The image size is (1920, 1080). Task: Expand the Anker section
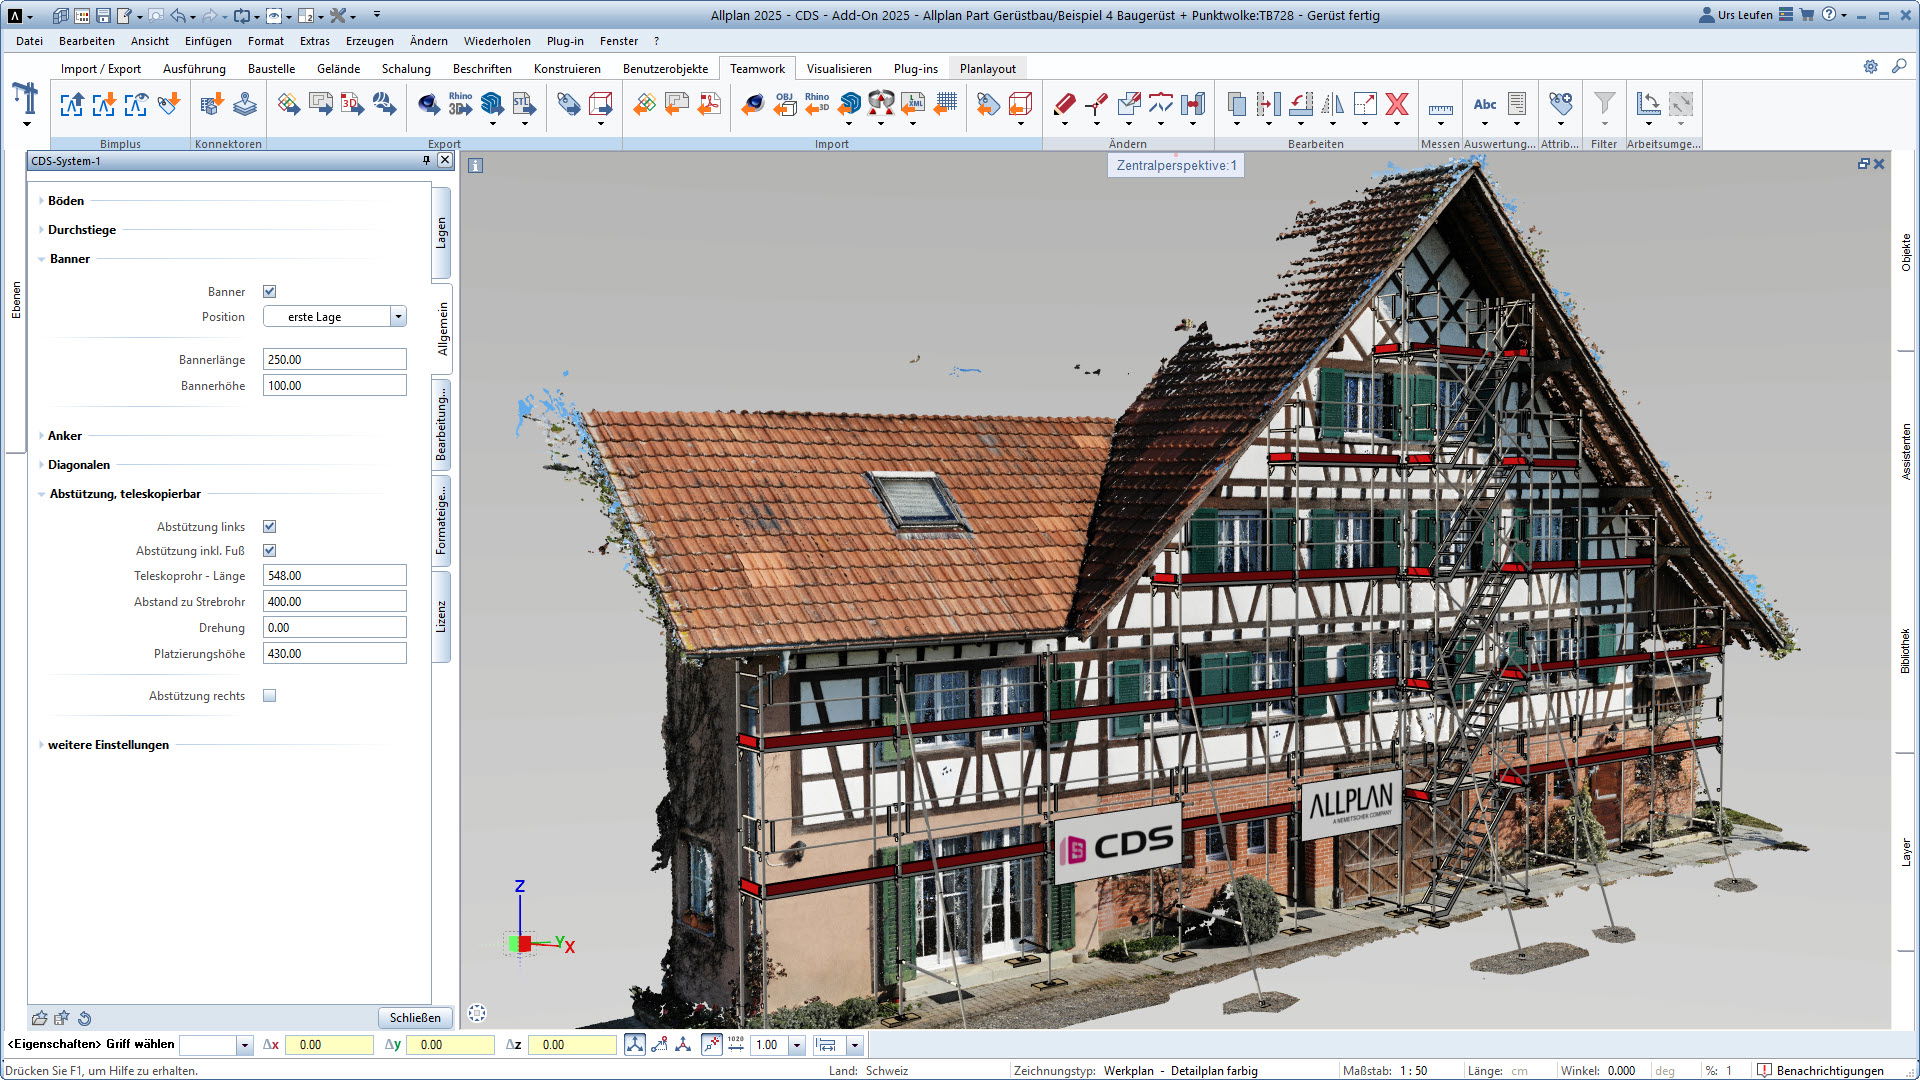click(65, 436)
